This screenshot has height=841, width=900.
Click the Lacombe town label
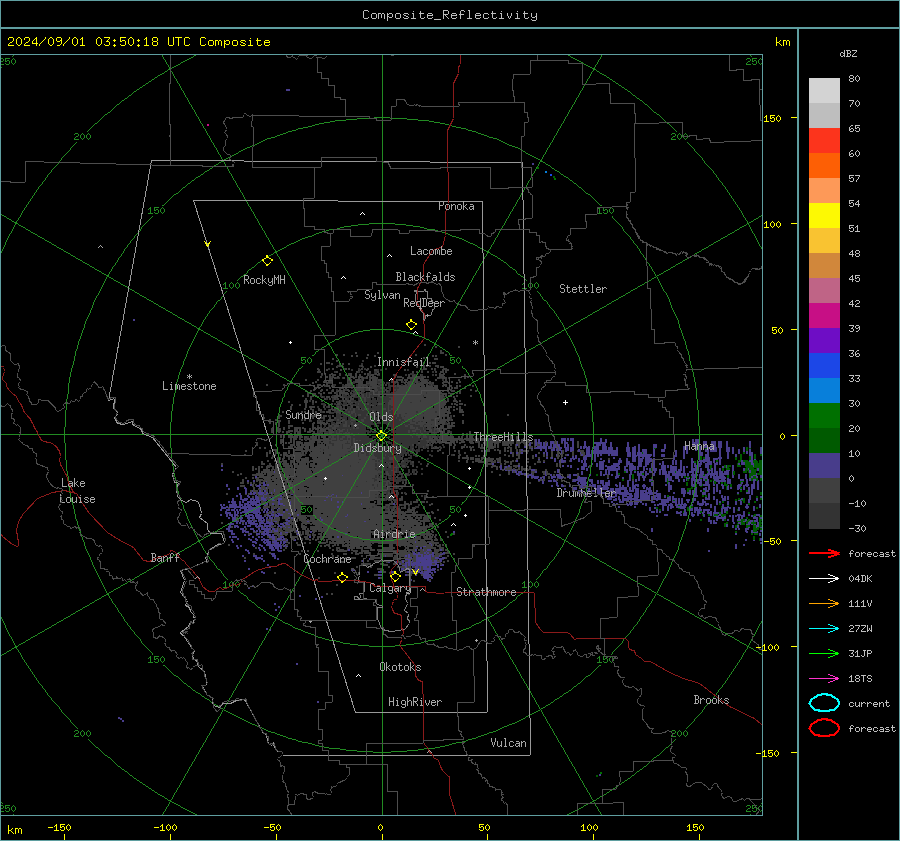431,251
